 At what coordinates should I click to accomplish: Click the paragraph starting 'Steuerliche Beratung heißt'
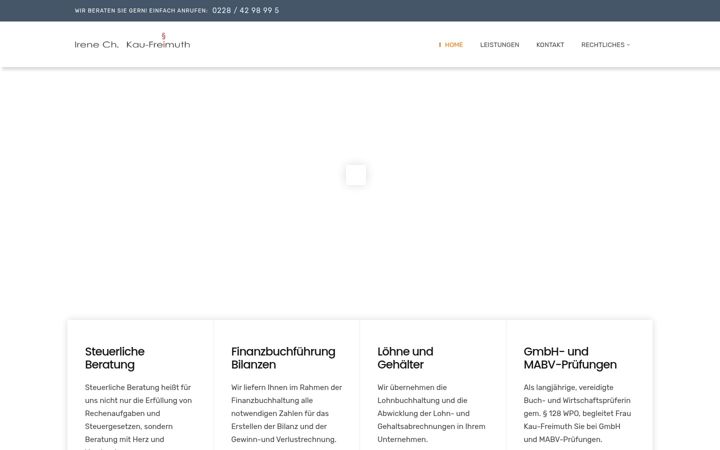coord(139,416)
